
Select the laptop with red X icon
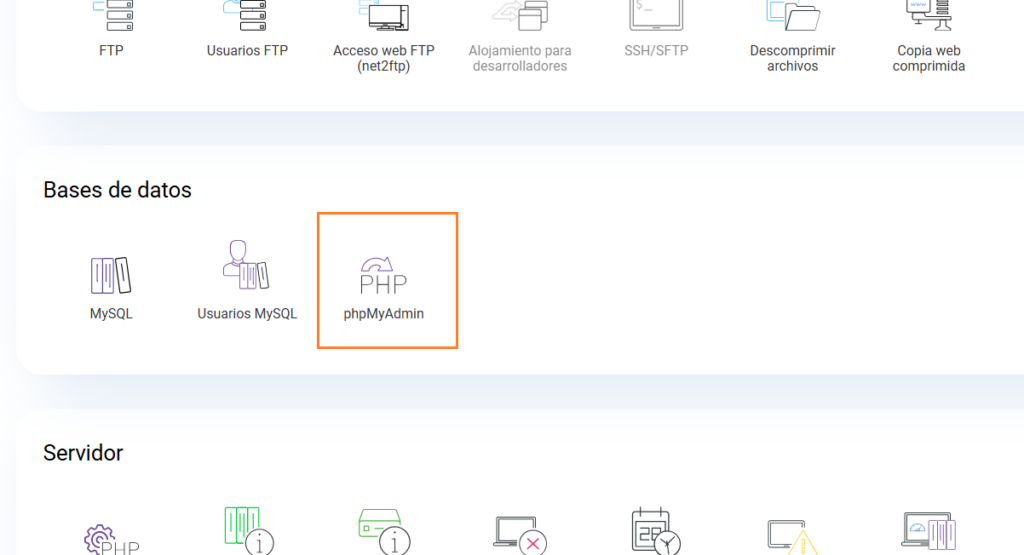tap(520, 534)
